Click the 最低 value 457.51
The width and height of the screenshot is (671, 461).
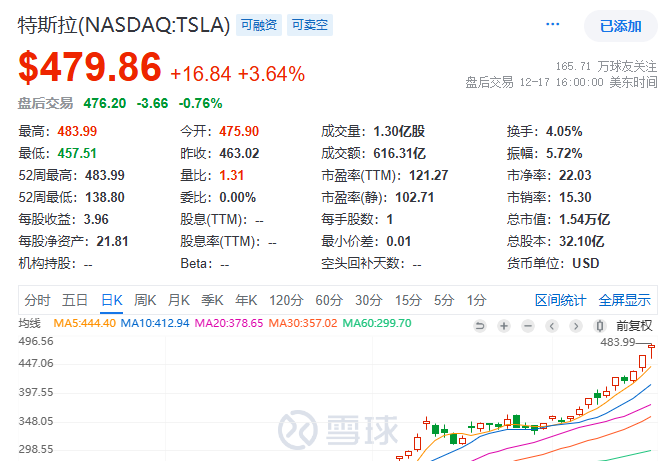pyautogui.click(x=77, y=153)
